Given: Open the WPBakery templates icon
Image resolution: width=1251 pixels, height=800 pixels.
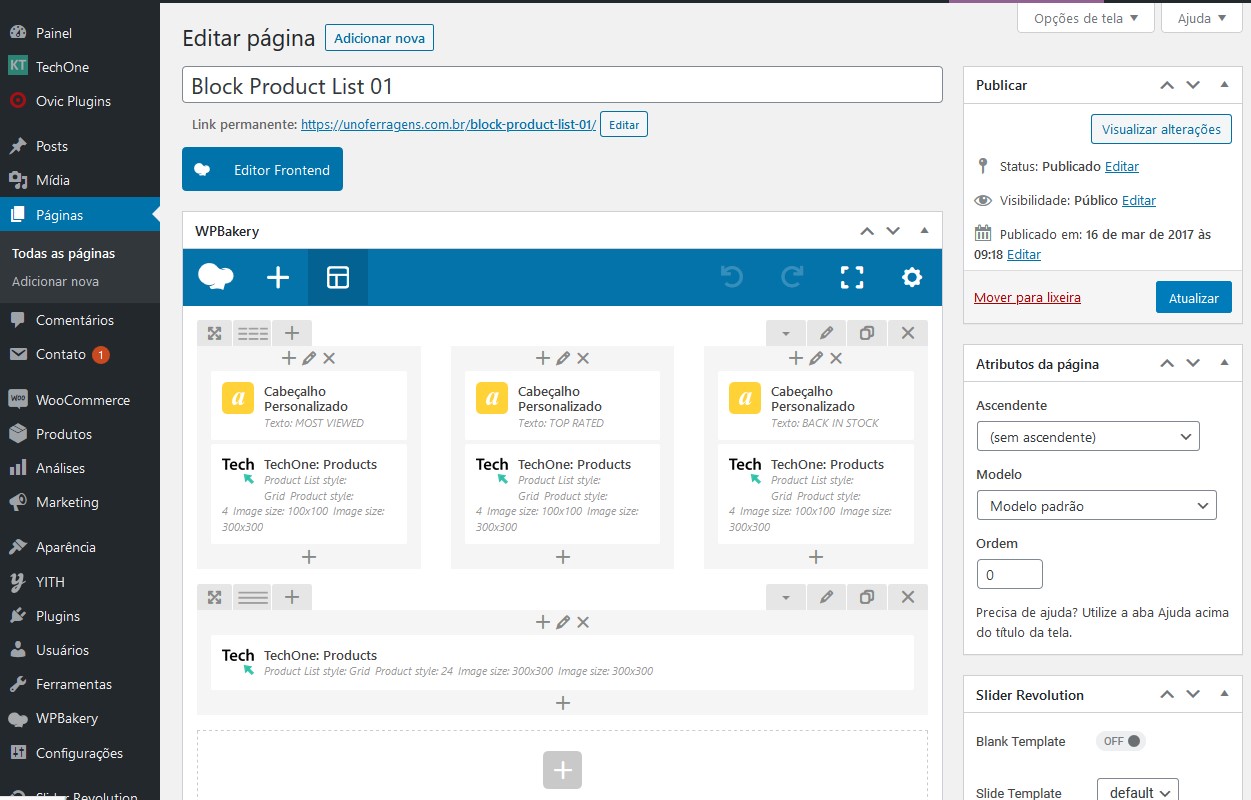Looking at the screenshot, I should pyautogui.click(x=338, y=277).
